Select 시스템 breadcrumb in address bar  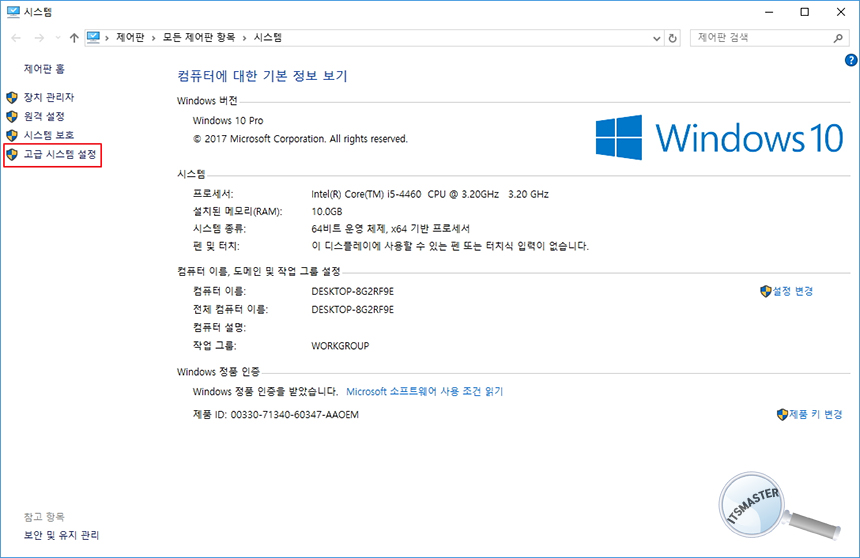[268, 37]
